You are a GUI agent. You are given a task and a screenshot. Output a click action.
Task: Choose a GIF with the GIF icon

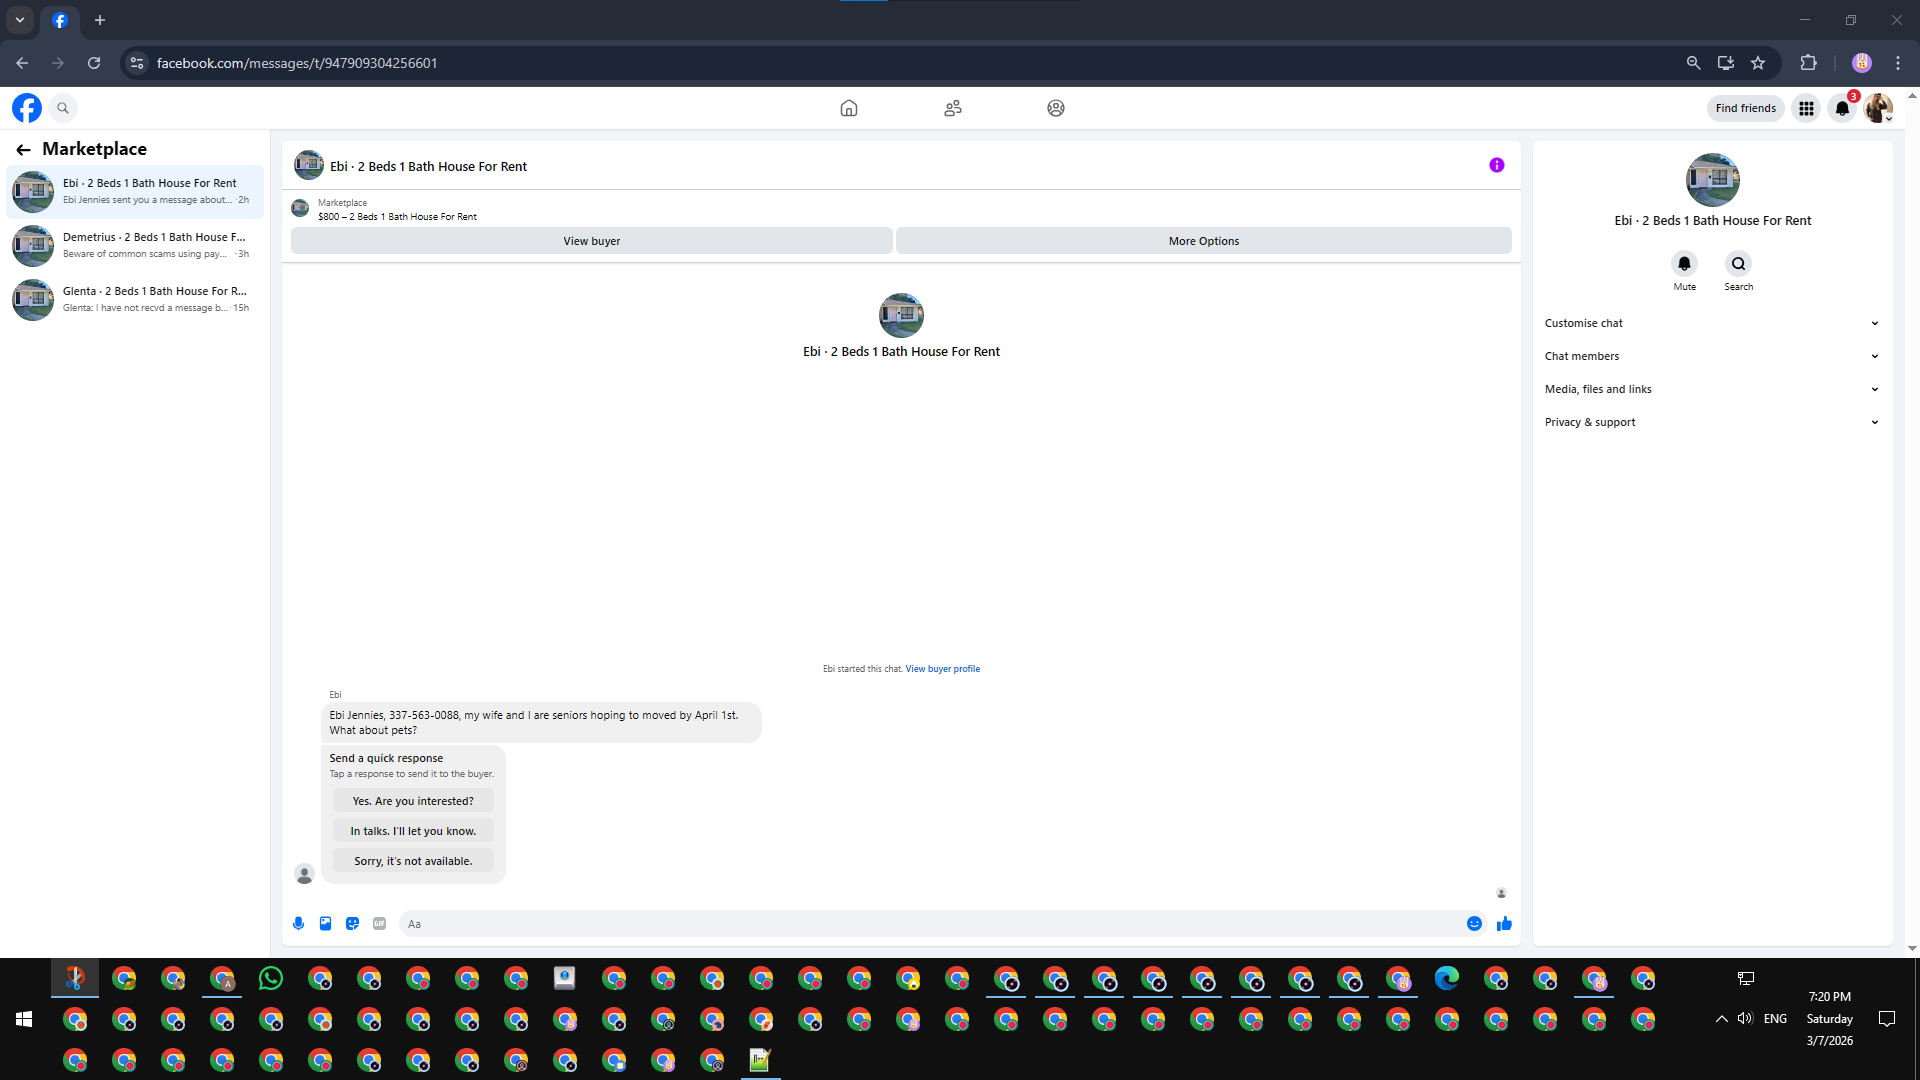pyautogui.click(x=379, y=924)
